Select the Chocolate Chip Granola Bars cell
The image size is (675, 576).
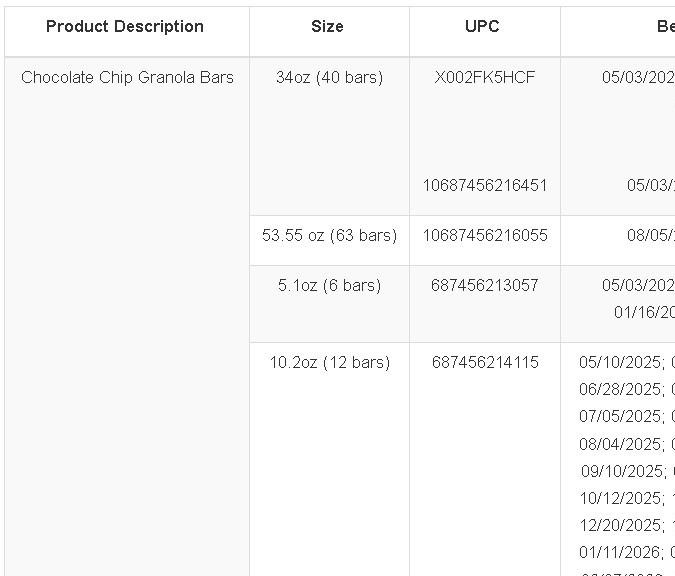[x=127, y=78]
